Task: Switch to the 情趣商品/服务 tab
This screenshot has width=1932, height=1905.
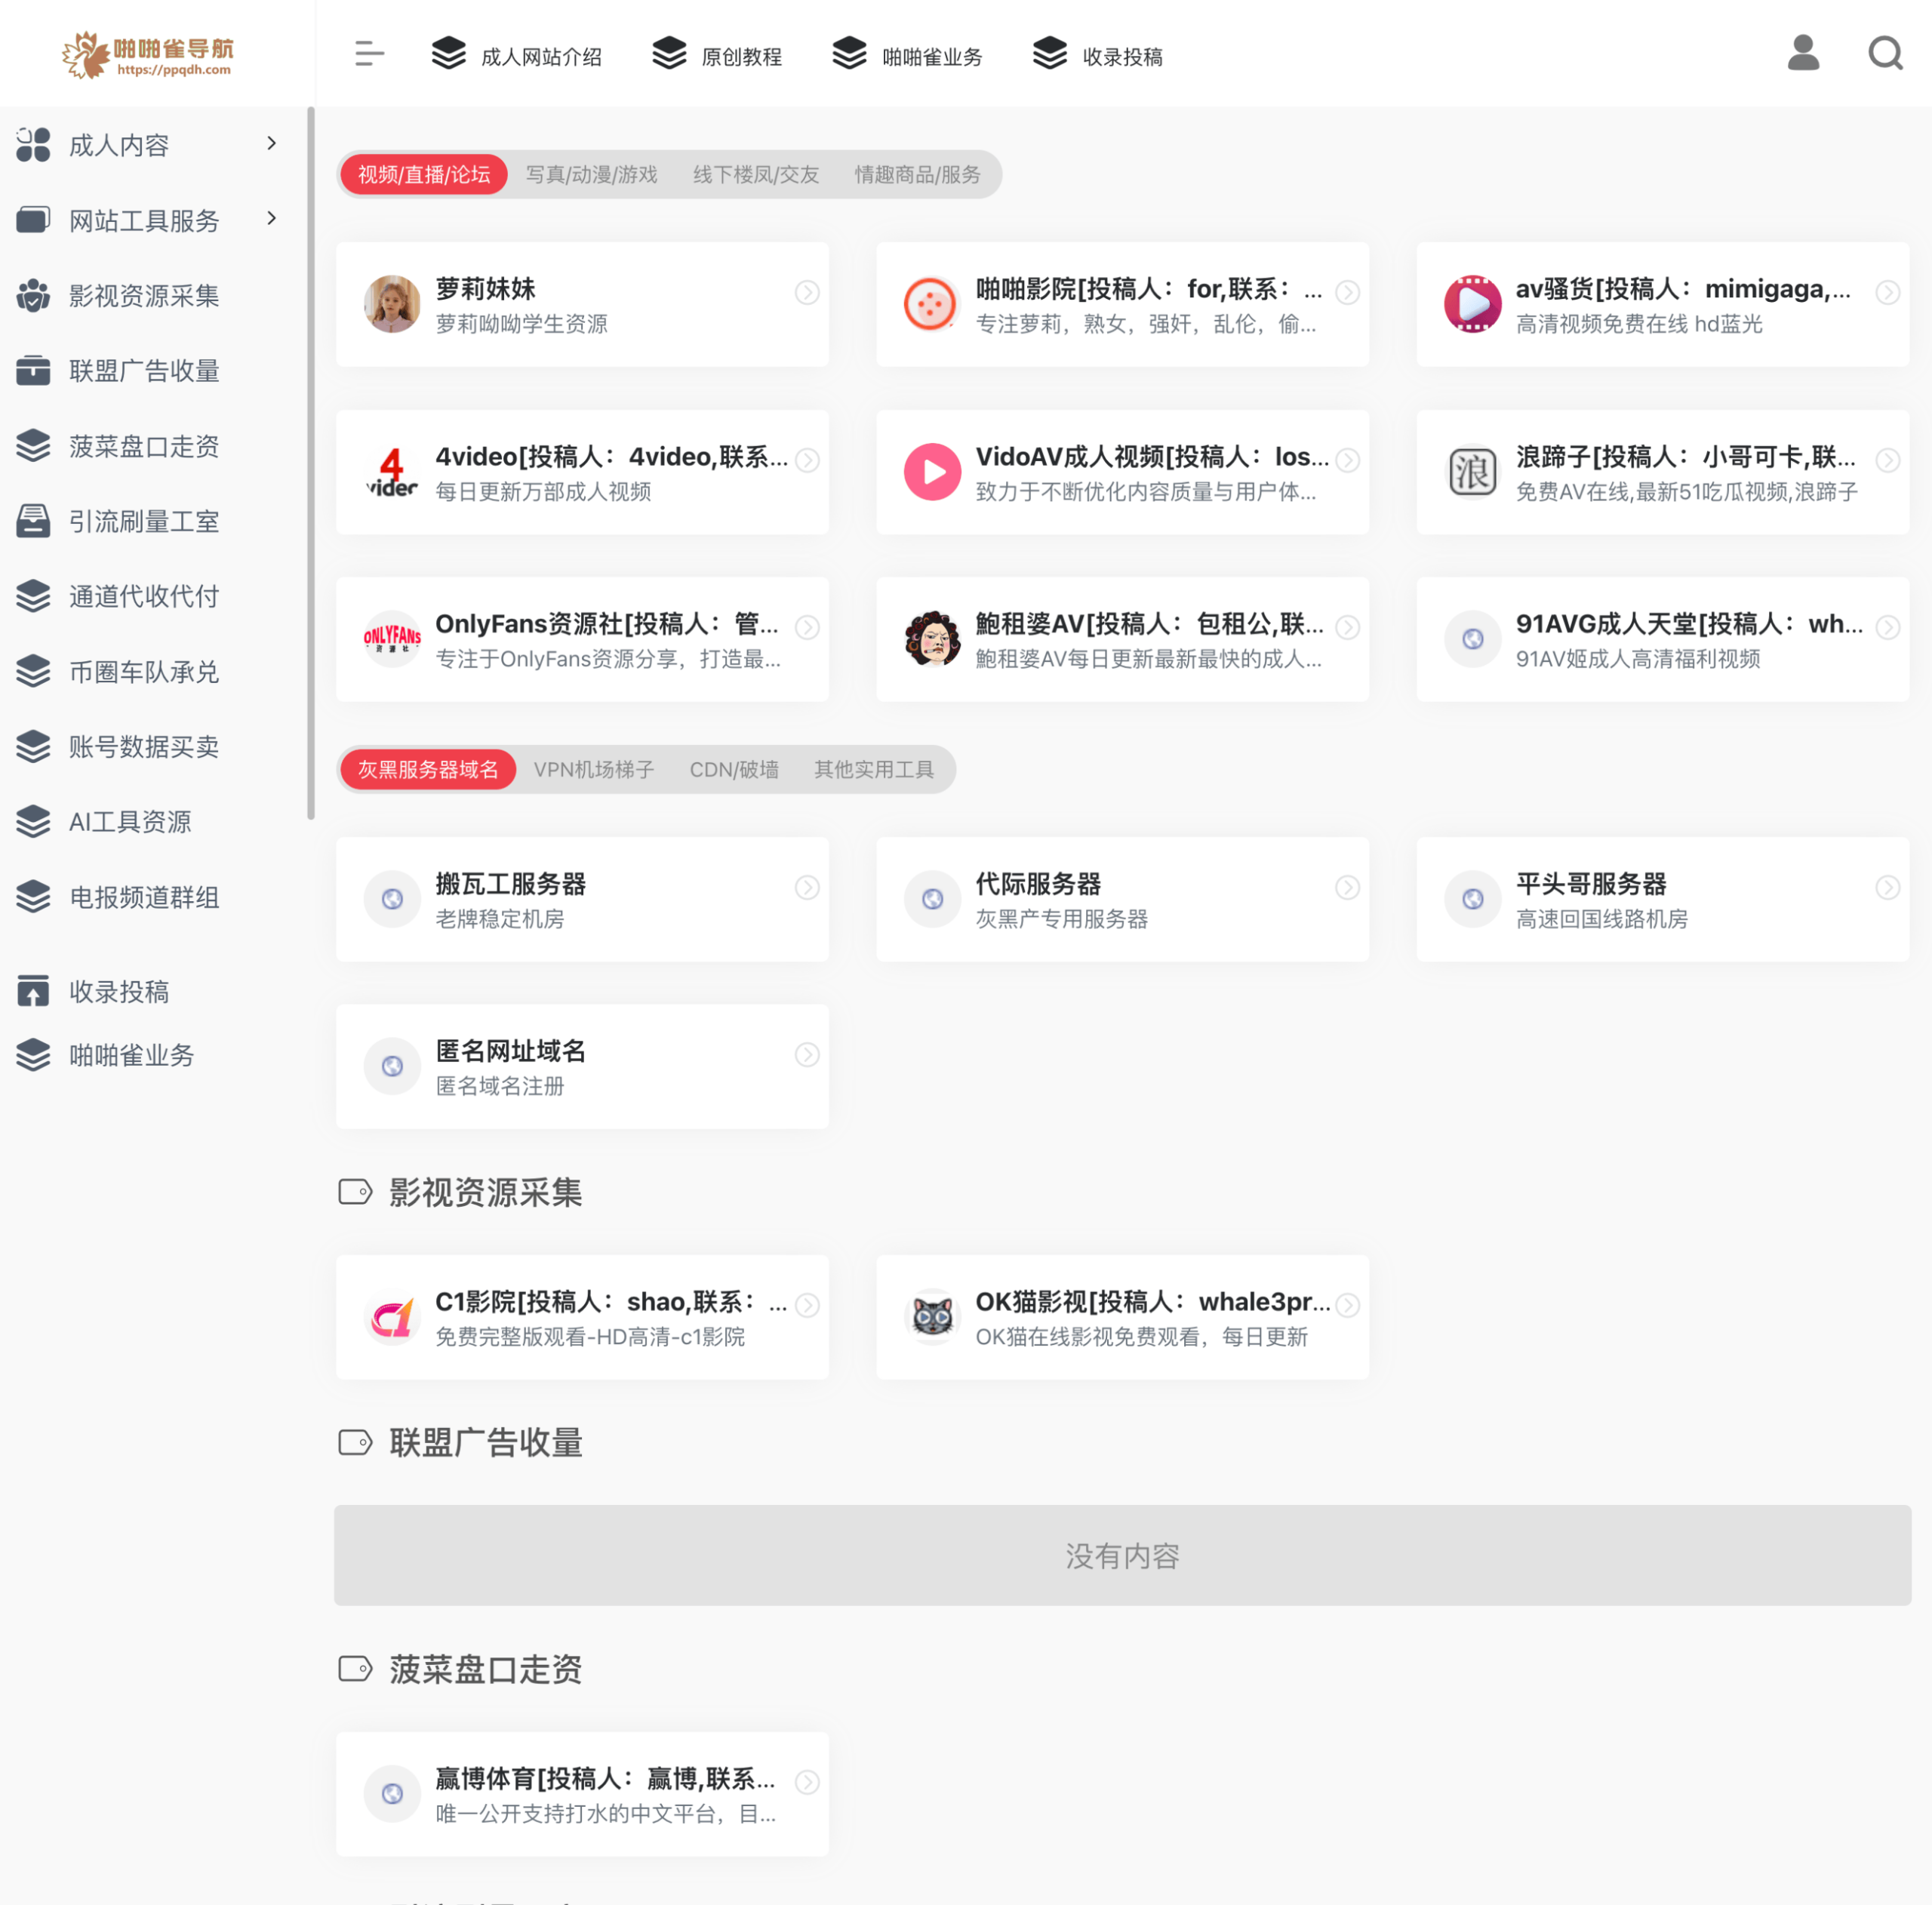Action: coord(917,174)
